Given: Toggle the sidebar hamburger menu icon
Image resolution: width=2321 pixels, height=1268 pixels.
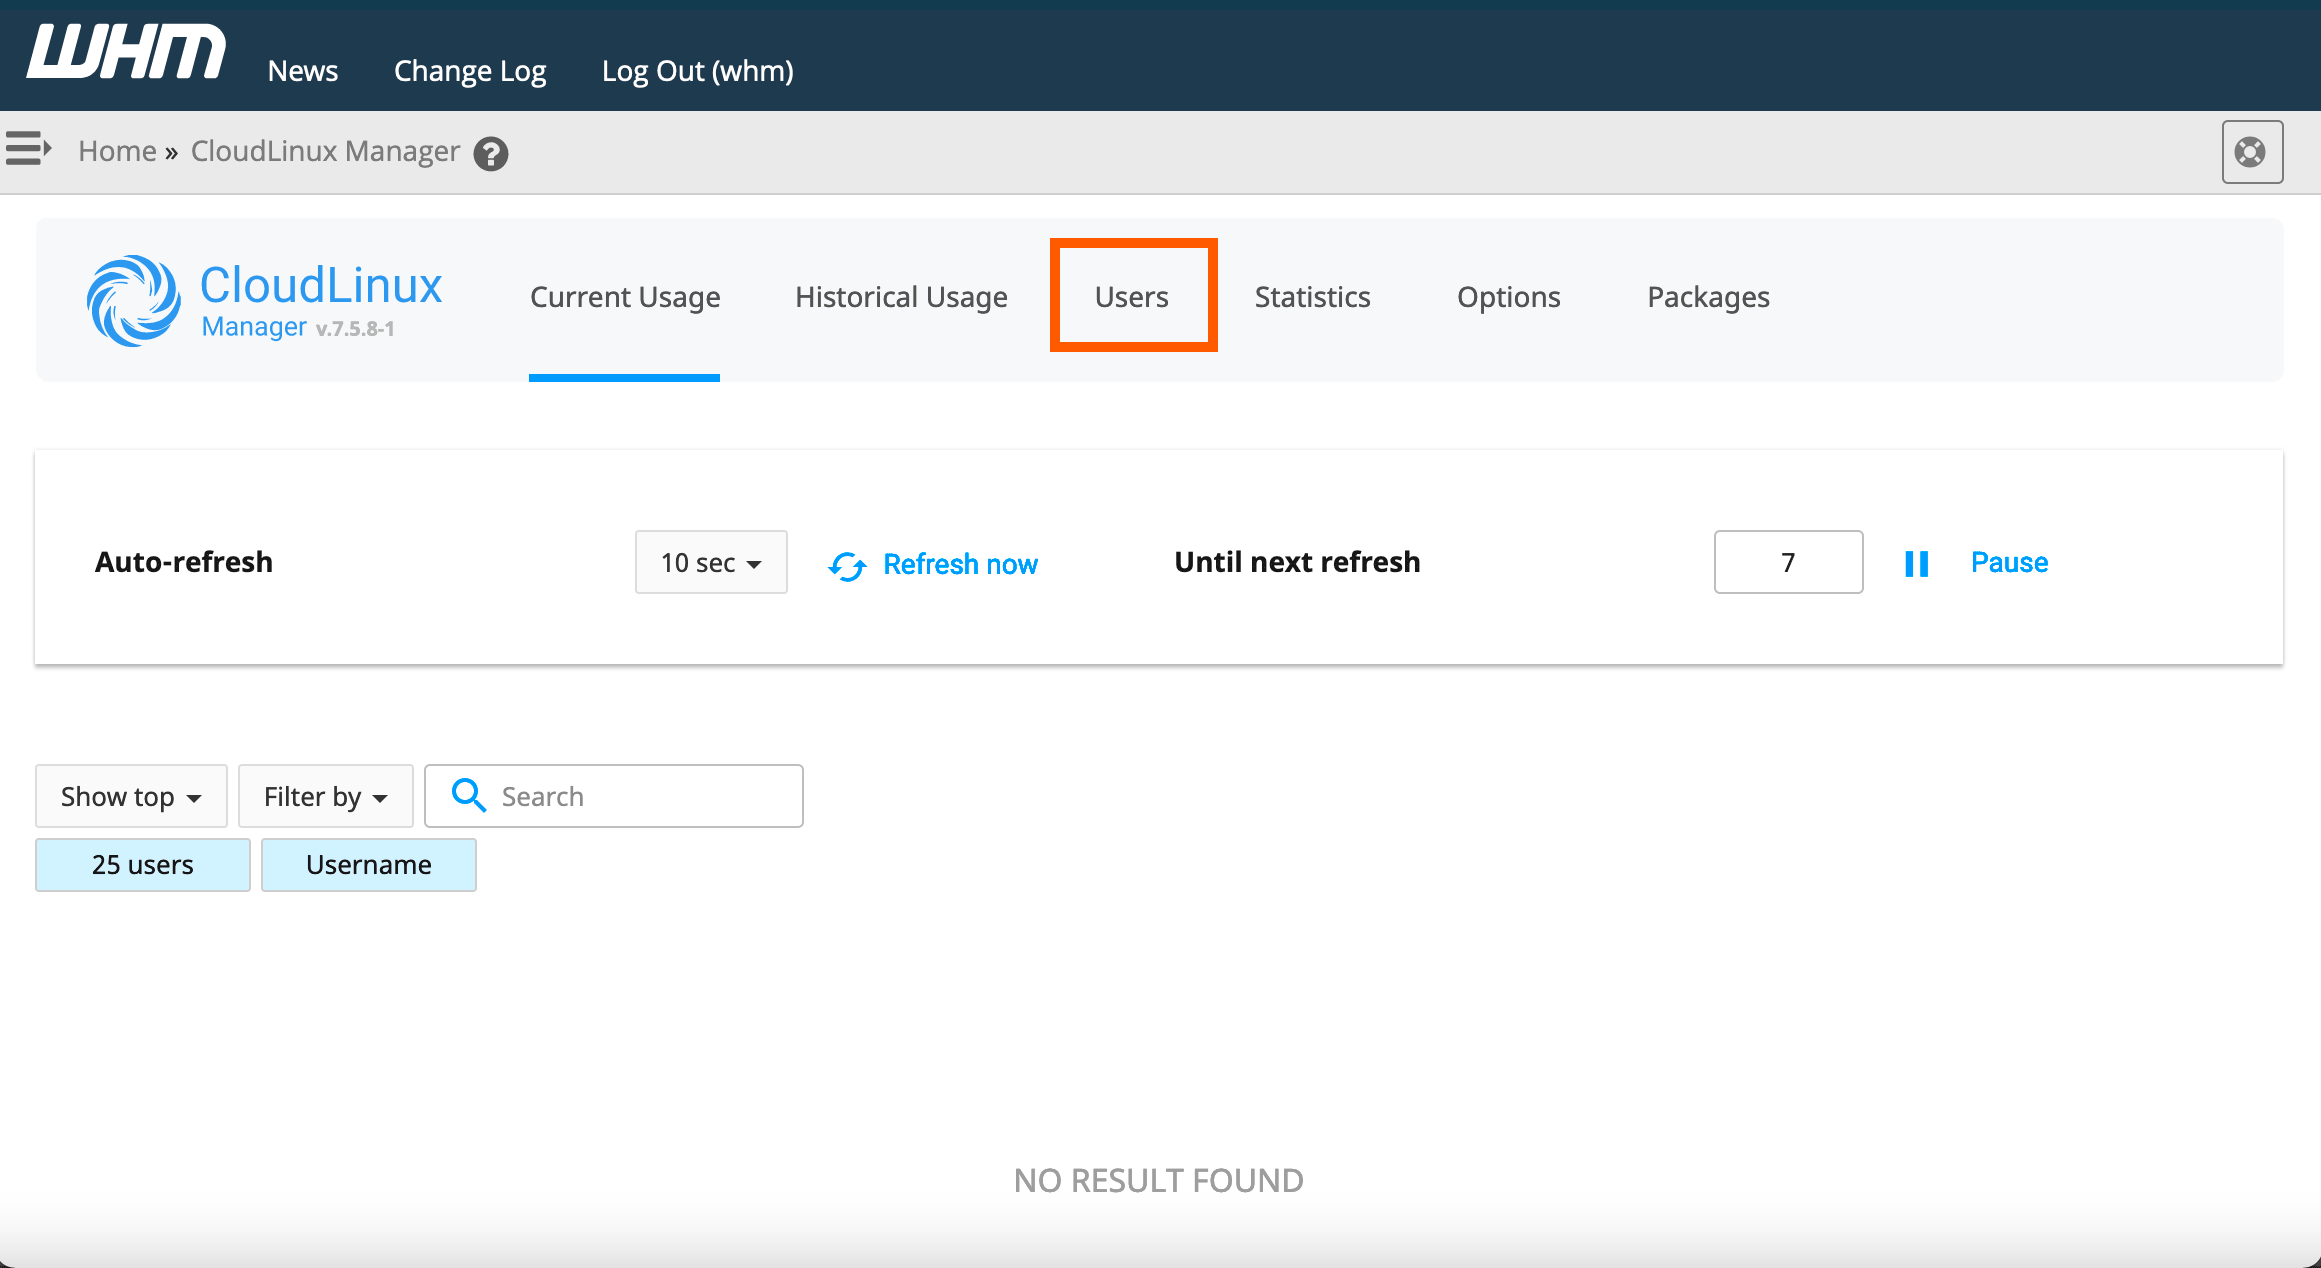Looking at the screenshot, I should pos(28,149).
